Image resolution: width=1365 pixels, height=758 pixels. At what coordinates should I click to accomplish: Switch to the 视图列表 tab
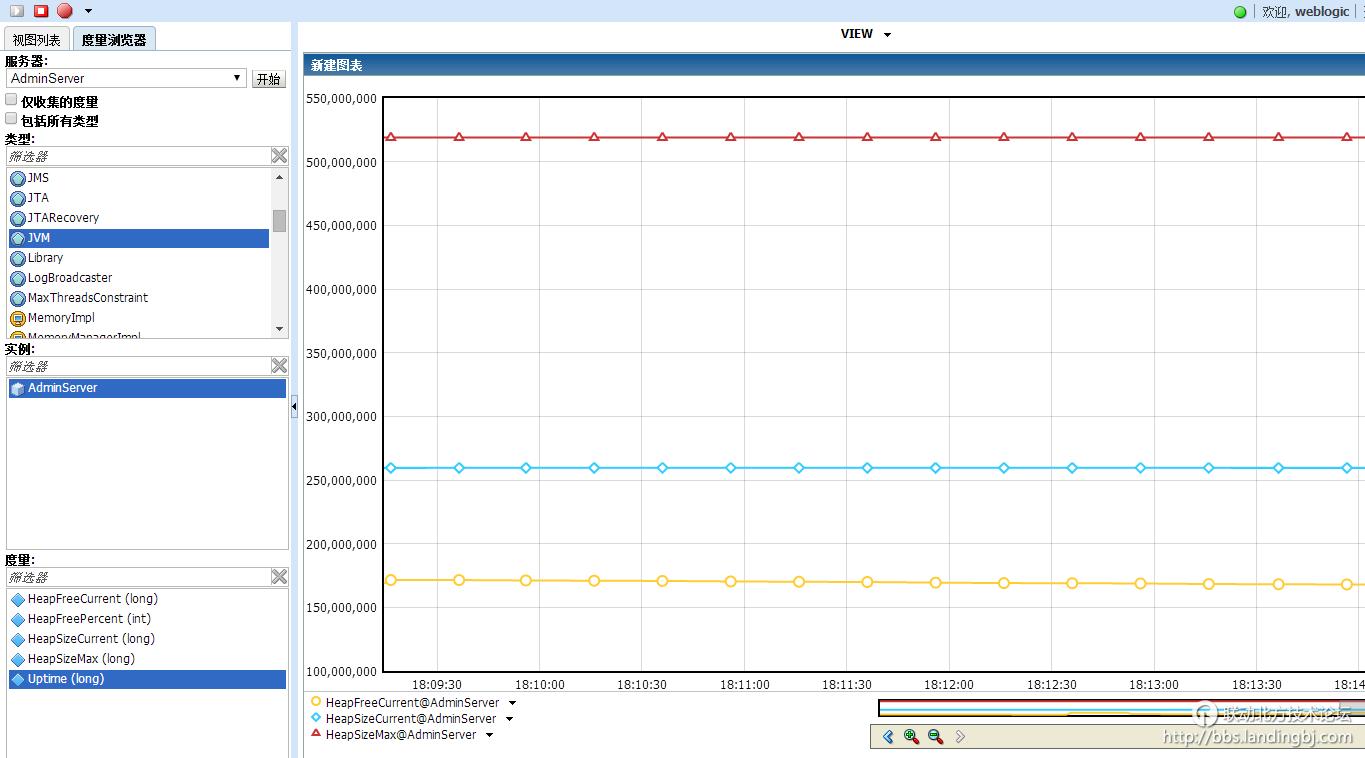pyautogui.click(x=37, y=40)
